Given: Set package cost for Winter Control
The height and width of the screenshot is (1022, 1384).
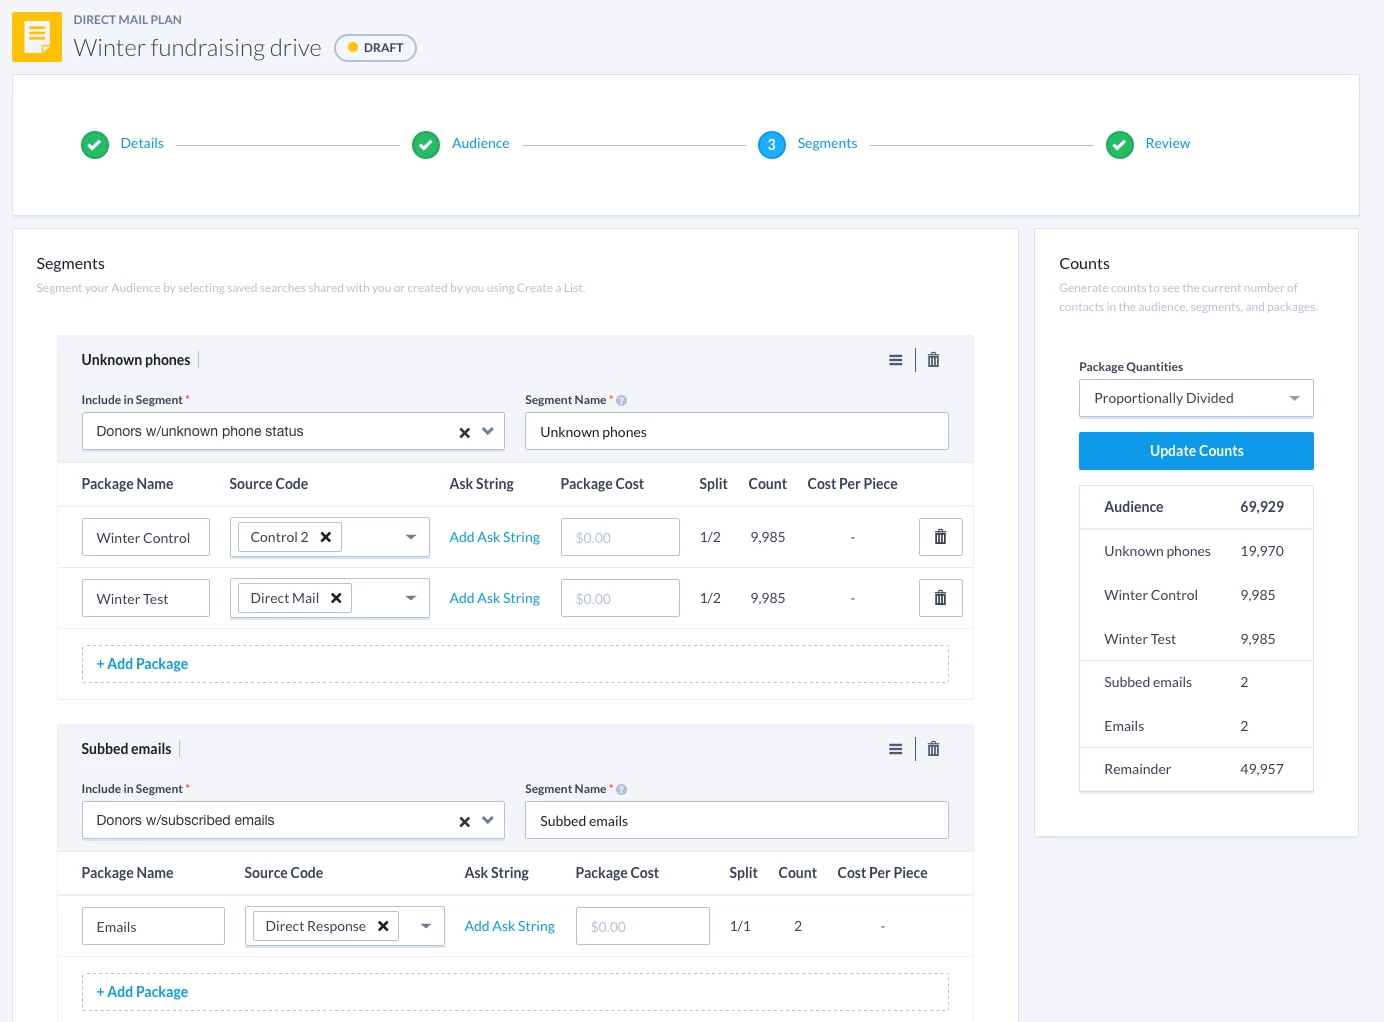Looking at the screenshot, I should click(x=620, y=537).
